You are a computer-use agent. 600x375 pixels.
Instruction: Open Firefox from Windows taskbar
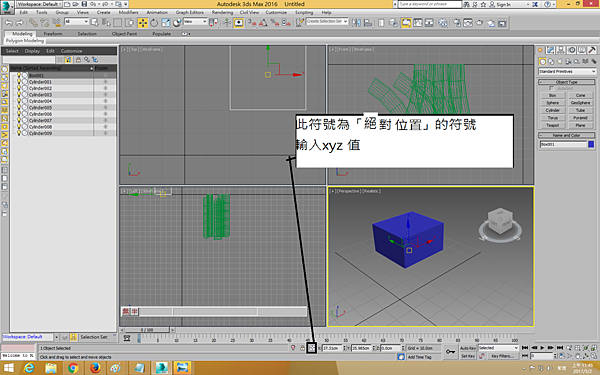pos(95,368)
